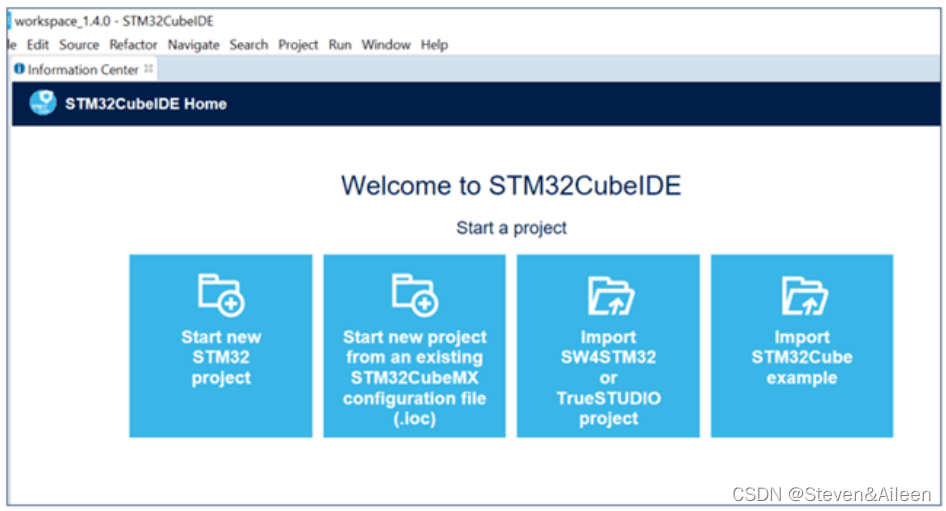Open the Edit menu

point(37,45)
